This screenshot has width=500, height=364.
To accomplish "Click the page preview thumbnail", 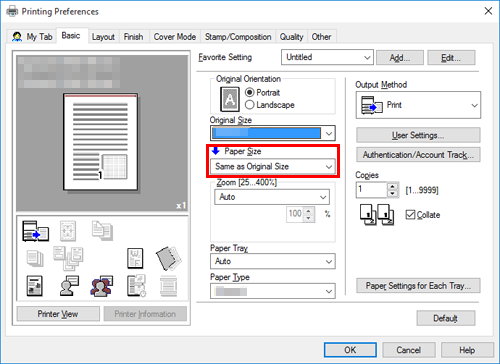I will tap(101, 142).
